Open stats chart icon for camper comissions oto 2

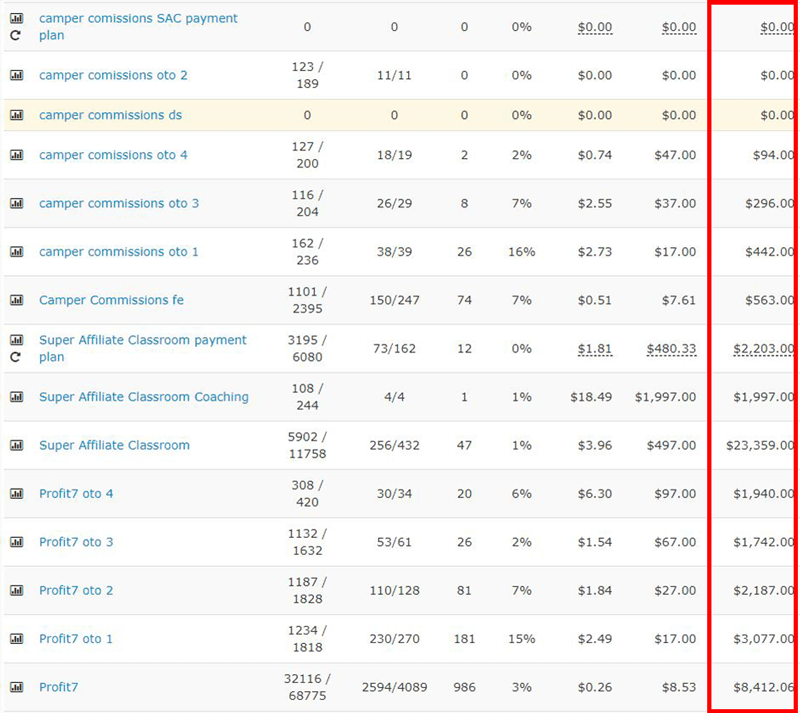tap(16, 76)
